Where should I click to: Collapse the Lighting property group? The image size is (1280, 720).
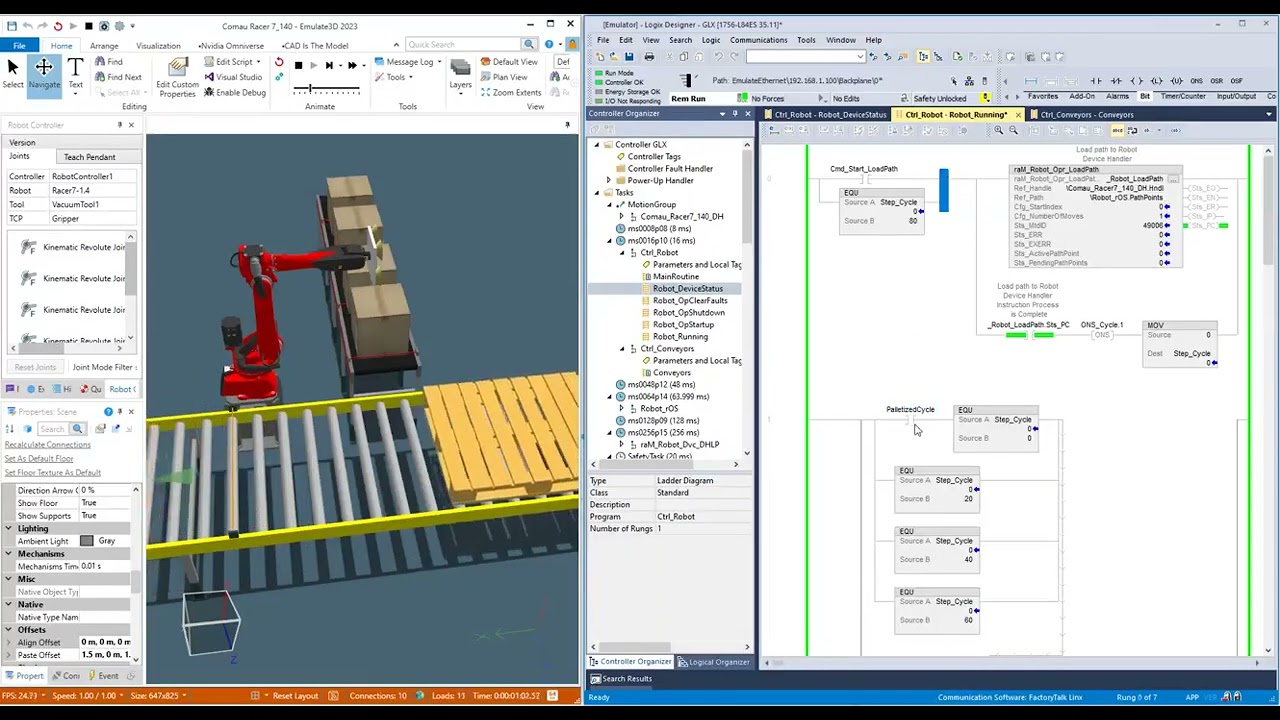(x=9, y=528)
